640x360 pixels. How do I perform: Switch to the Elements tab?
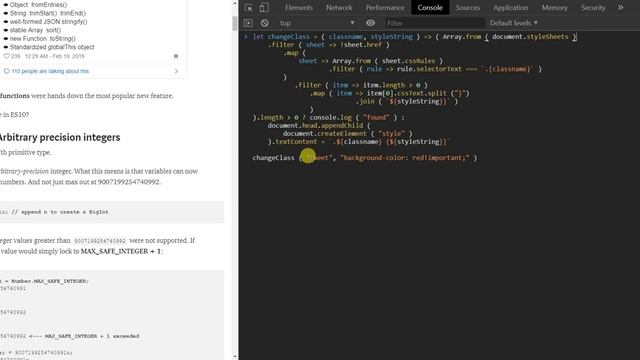299,7
